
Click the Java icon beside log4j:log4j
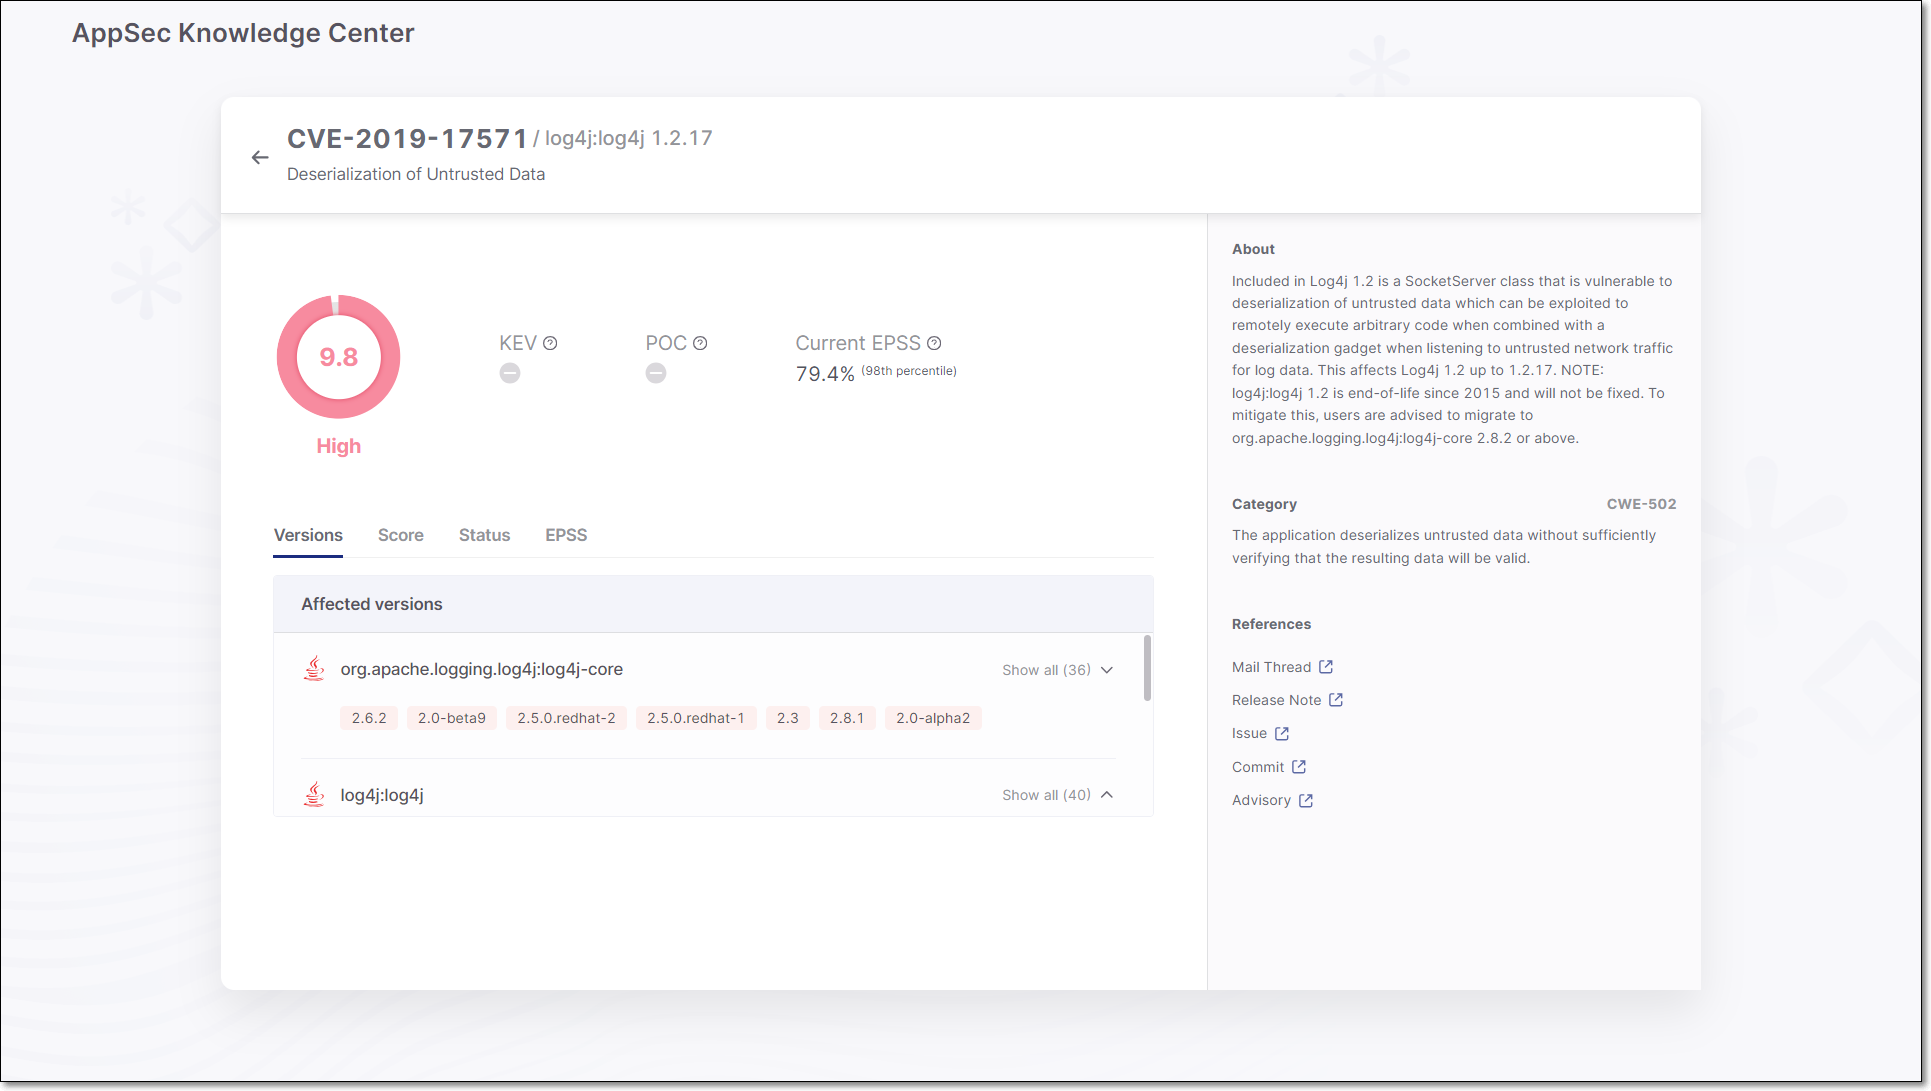[314, 795]
